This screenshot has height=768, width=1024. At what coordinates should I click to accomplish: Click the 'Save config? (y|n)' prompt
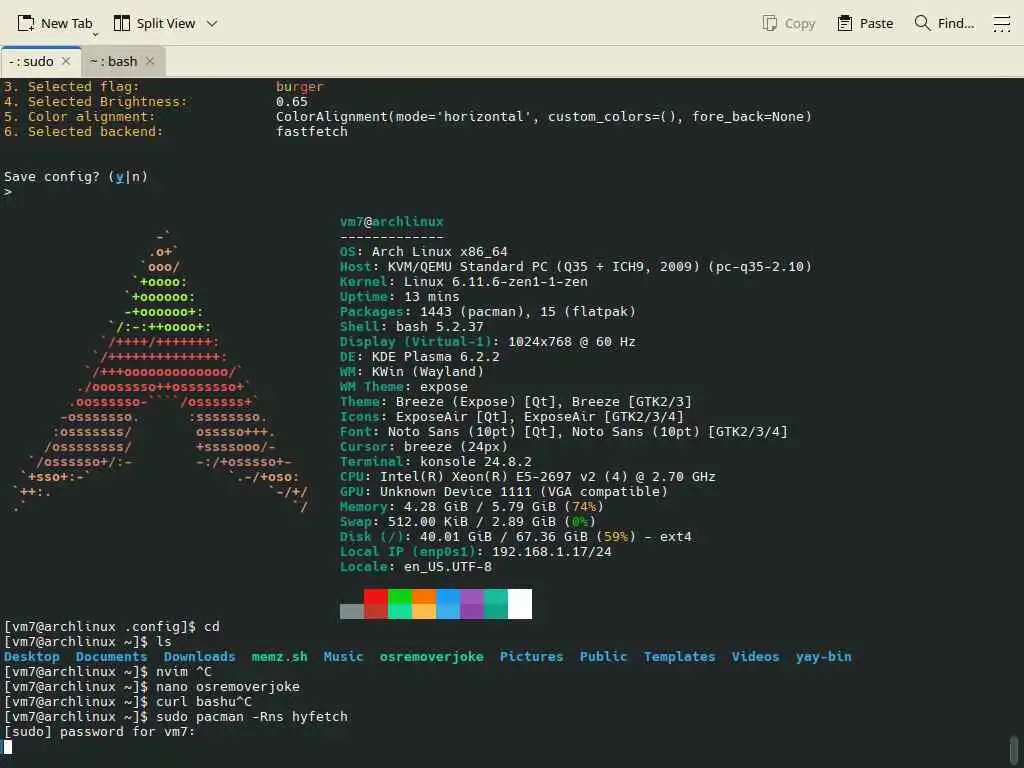(x=76, y=177)
